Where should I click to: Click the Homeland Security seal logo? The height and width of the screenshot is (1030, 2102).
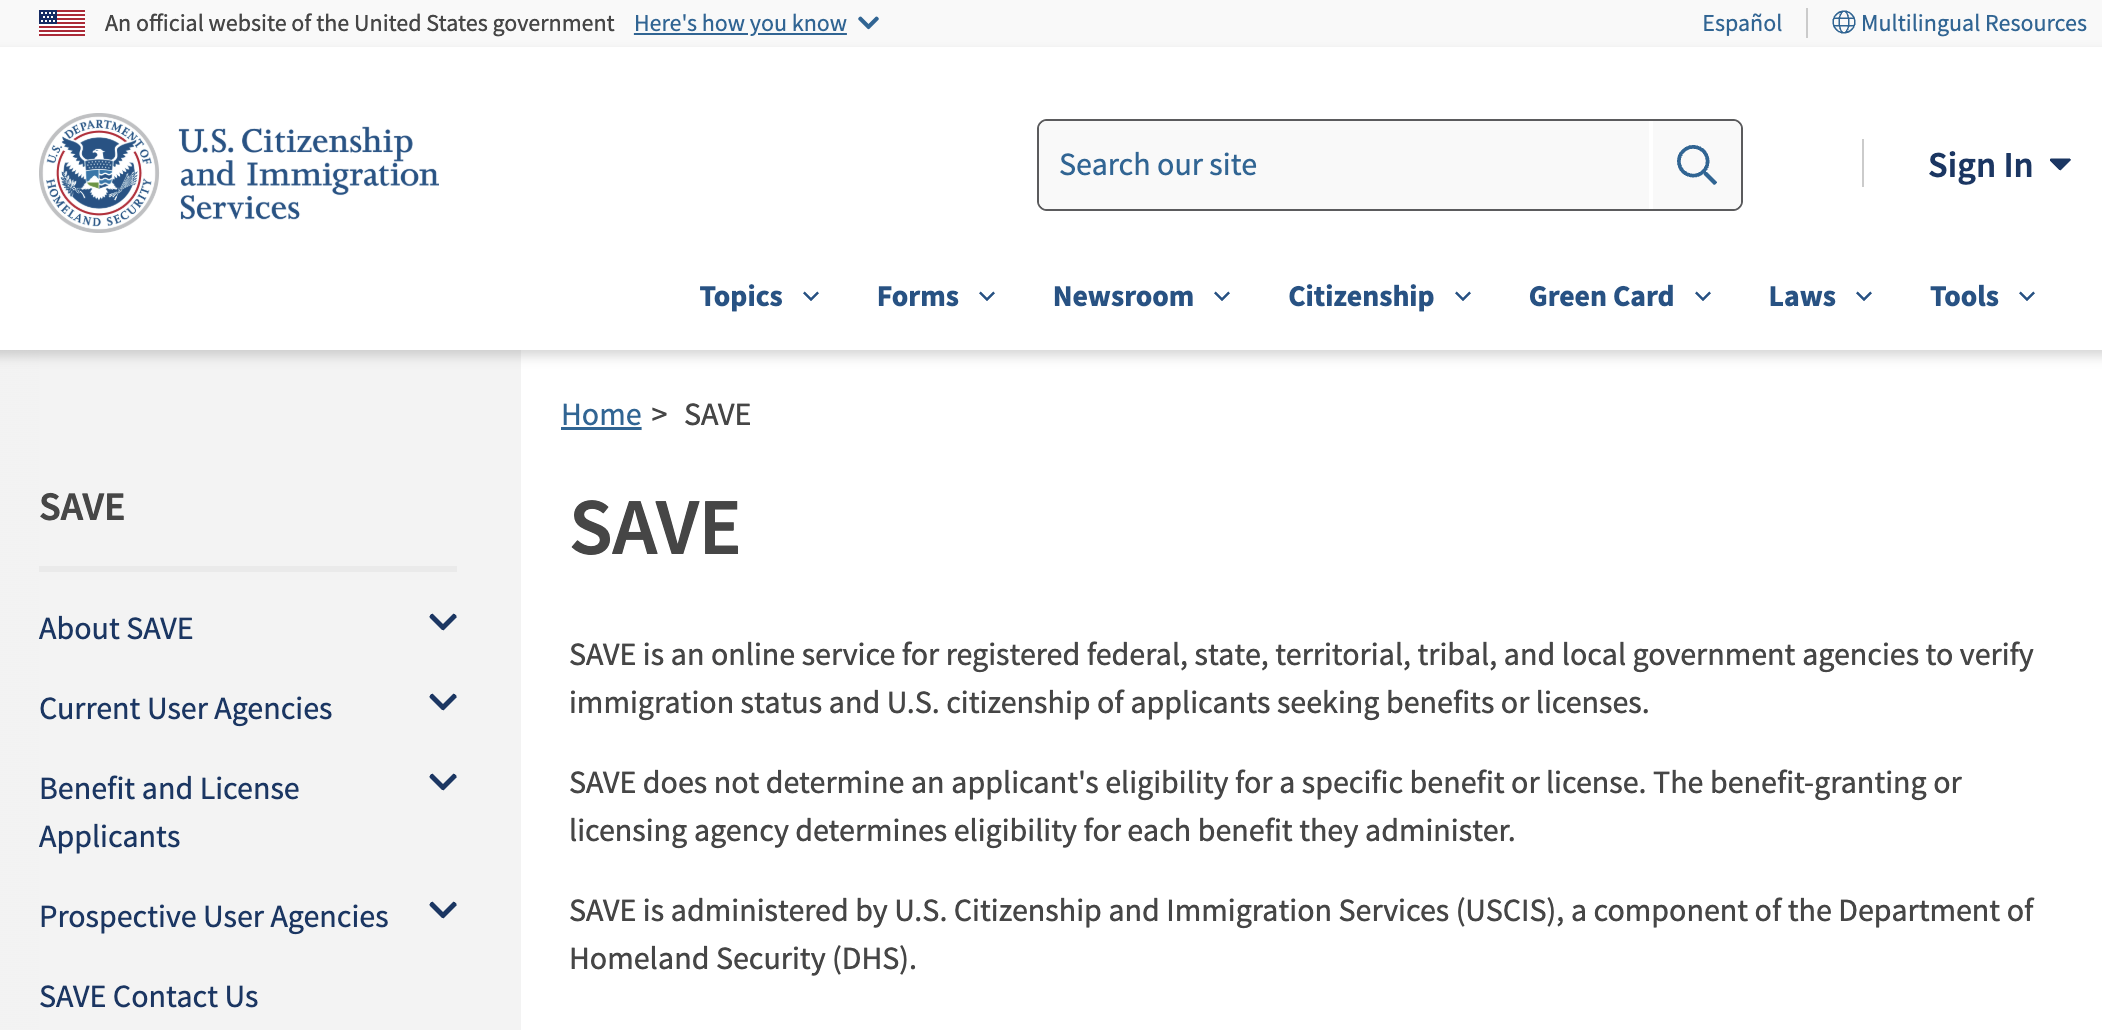98,172
